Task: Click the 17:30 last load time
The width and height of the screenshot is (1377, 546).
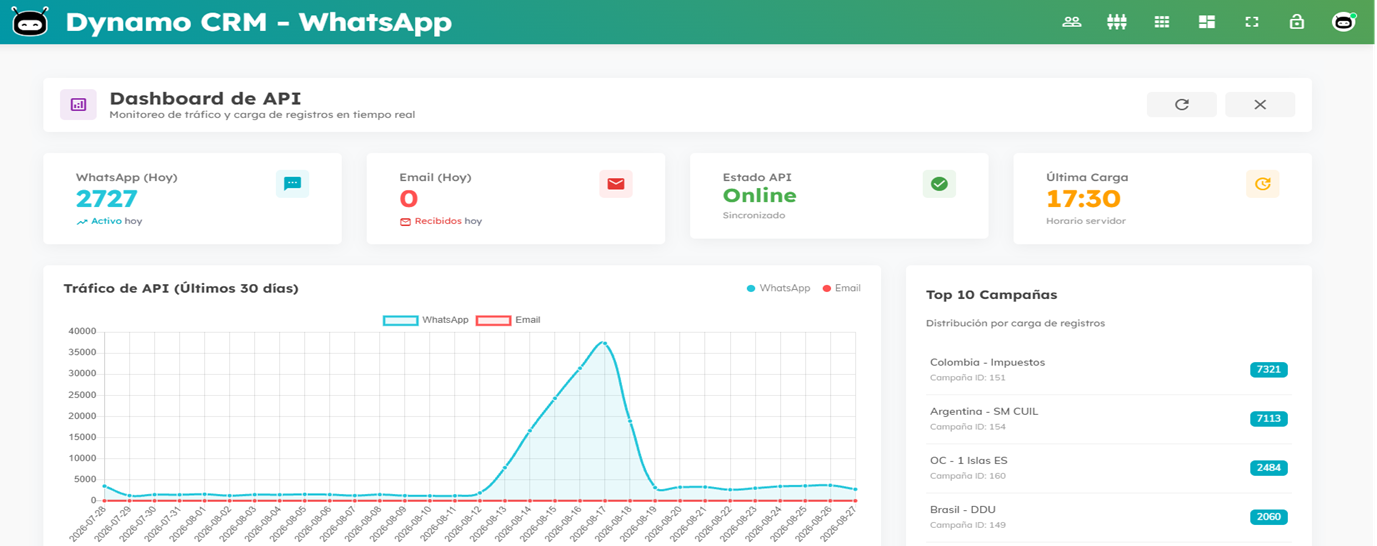Action: pyautogui.click(x=1083, y=198)
